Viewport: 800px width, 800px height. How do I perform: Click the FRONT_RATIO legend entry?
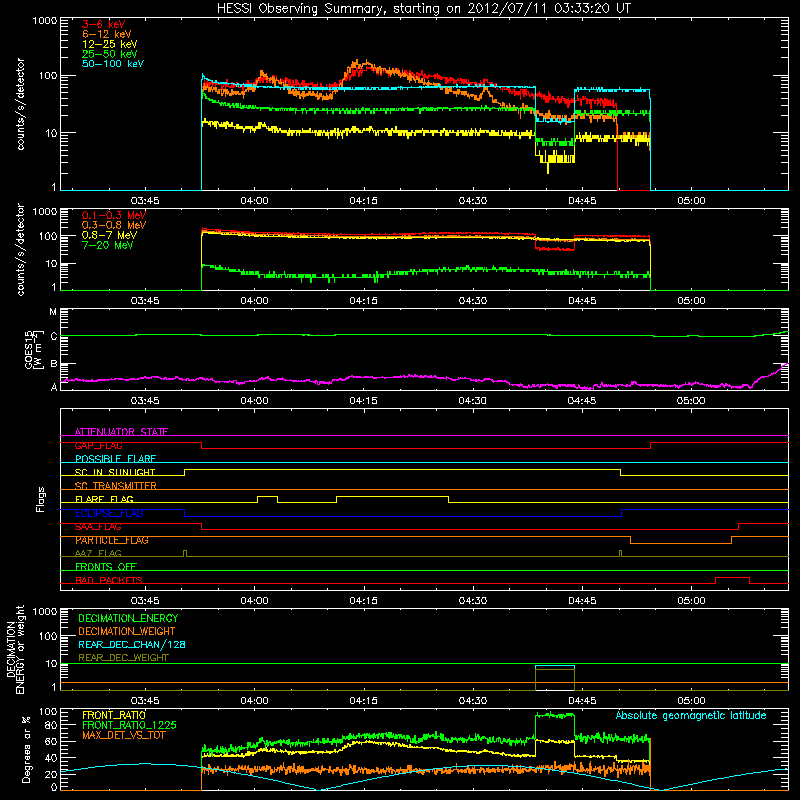pyautogui.click(x=114, y=715)
